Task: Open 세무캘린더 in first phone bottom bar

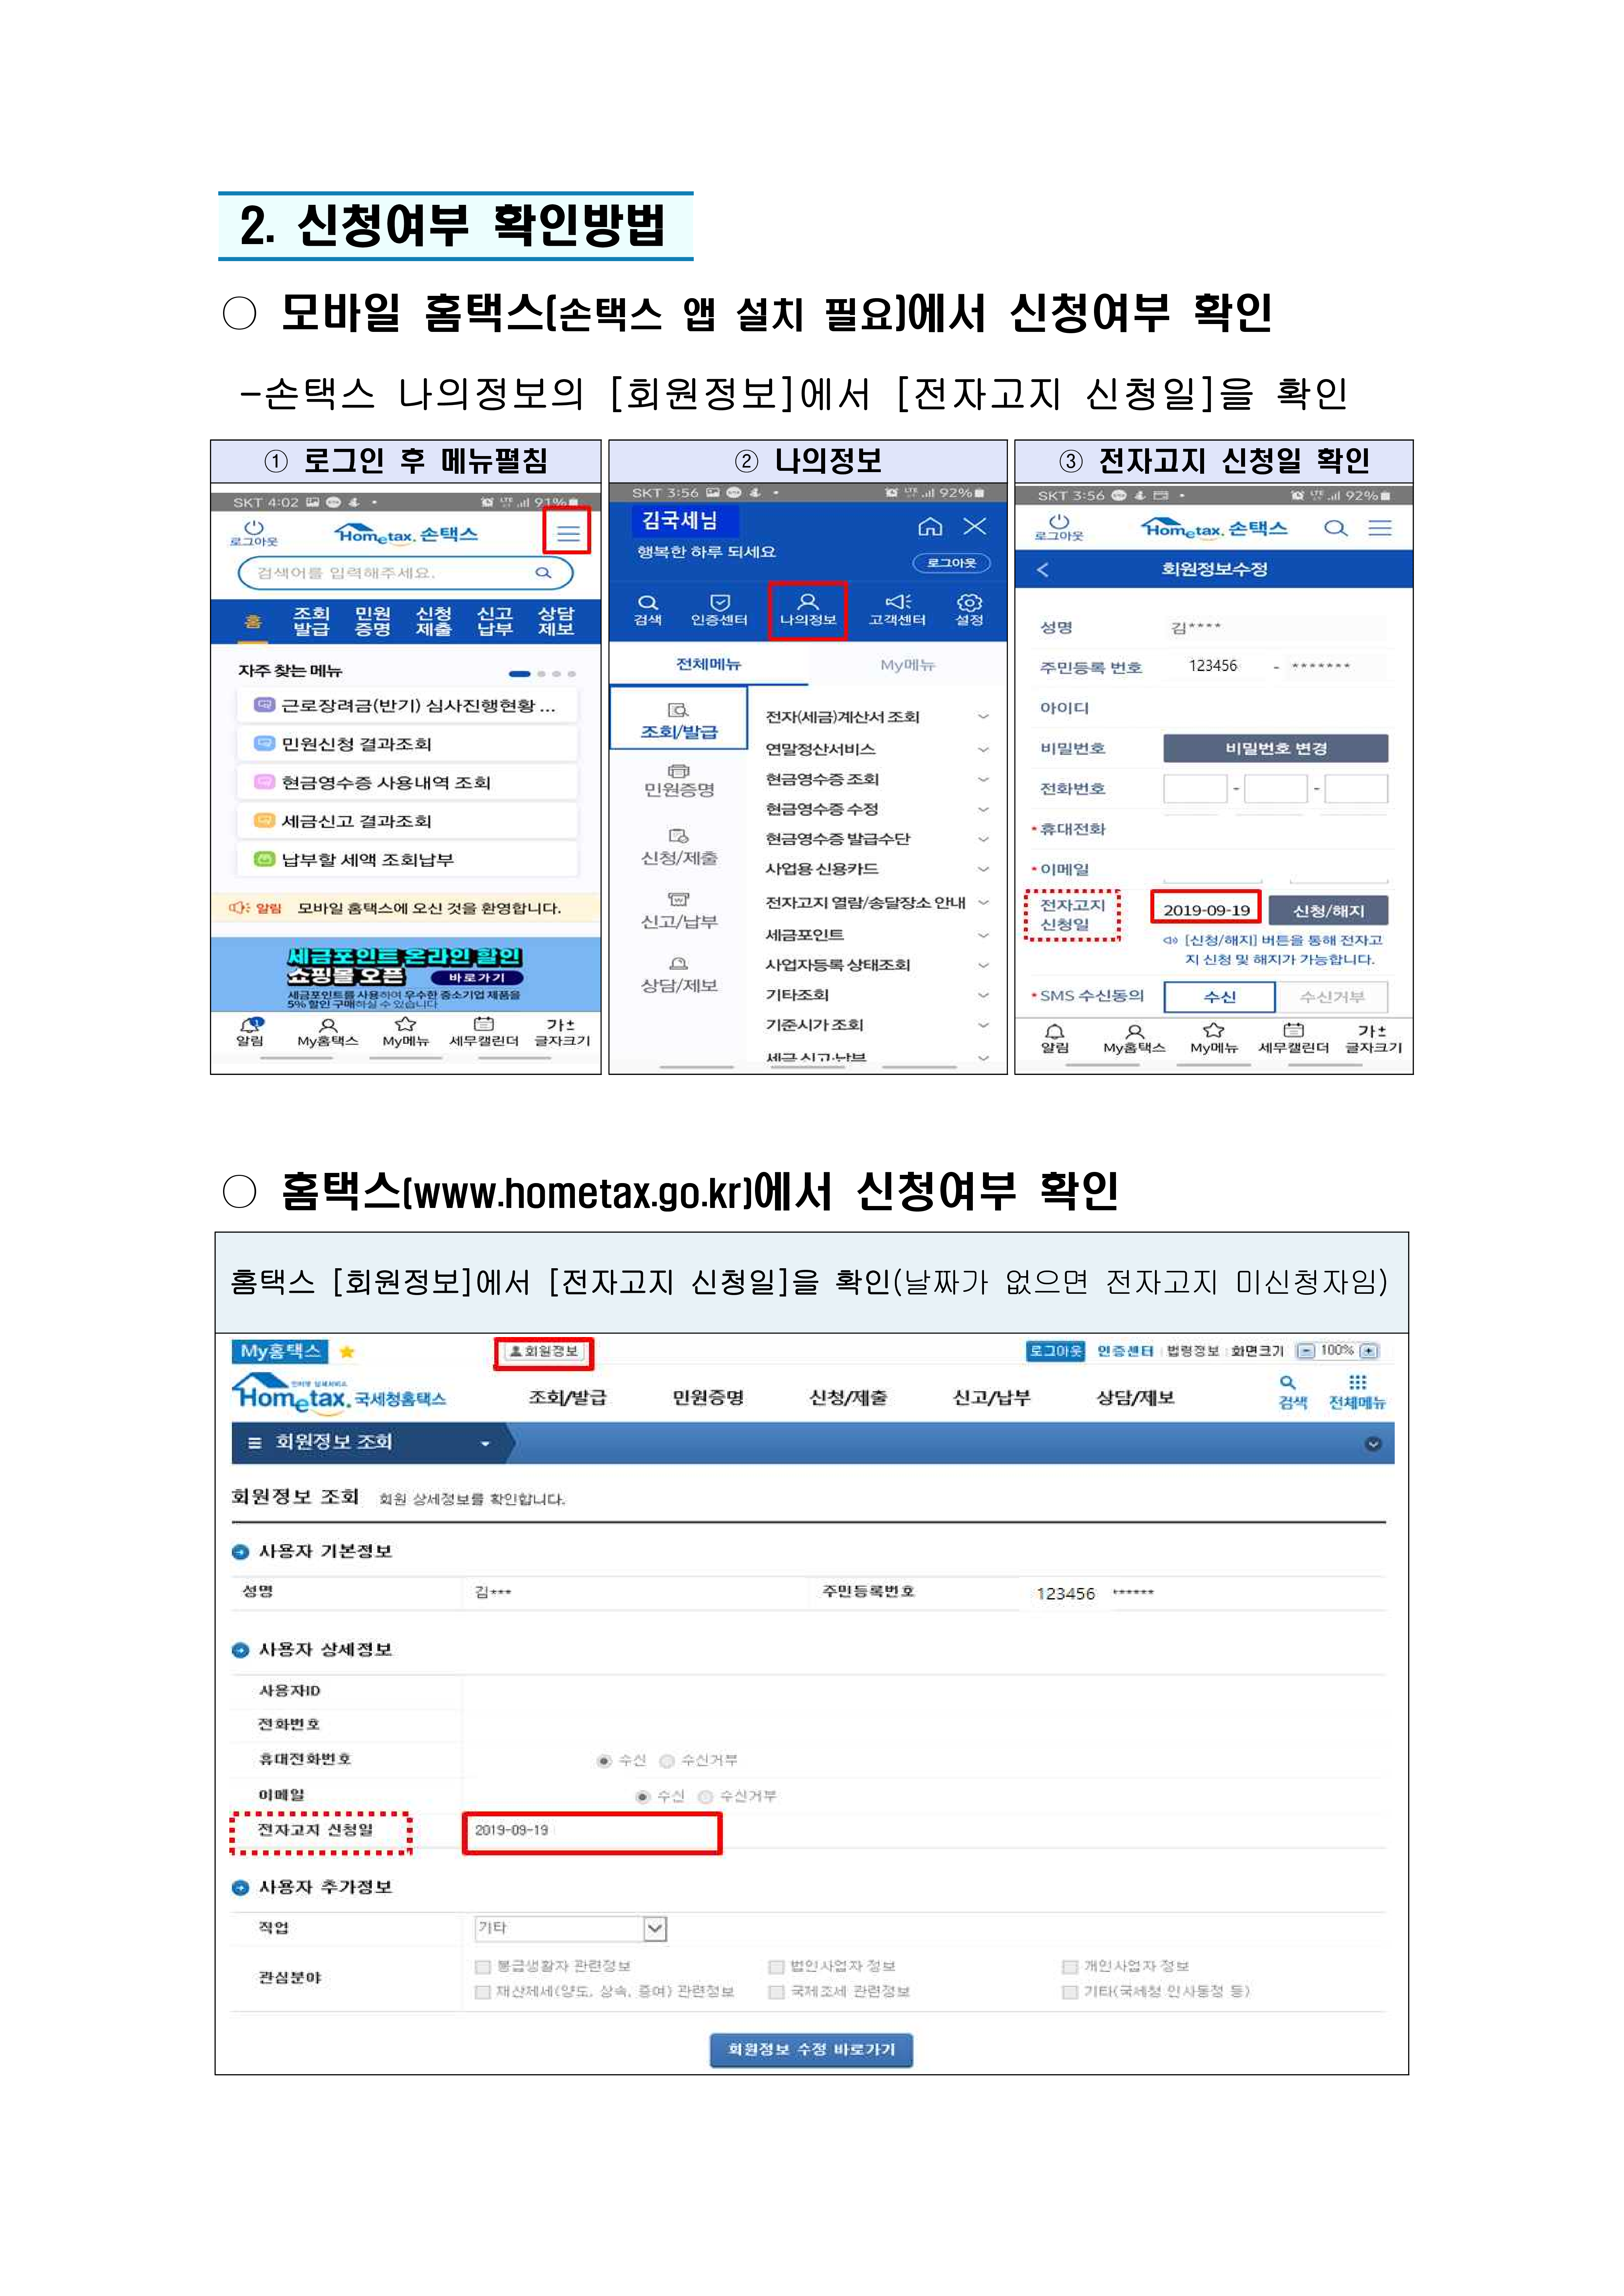Action: (484, 1032)
